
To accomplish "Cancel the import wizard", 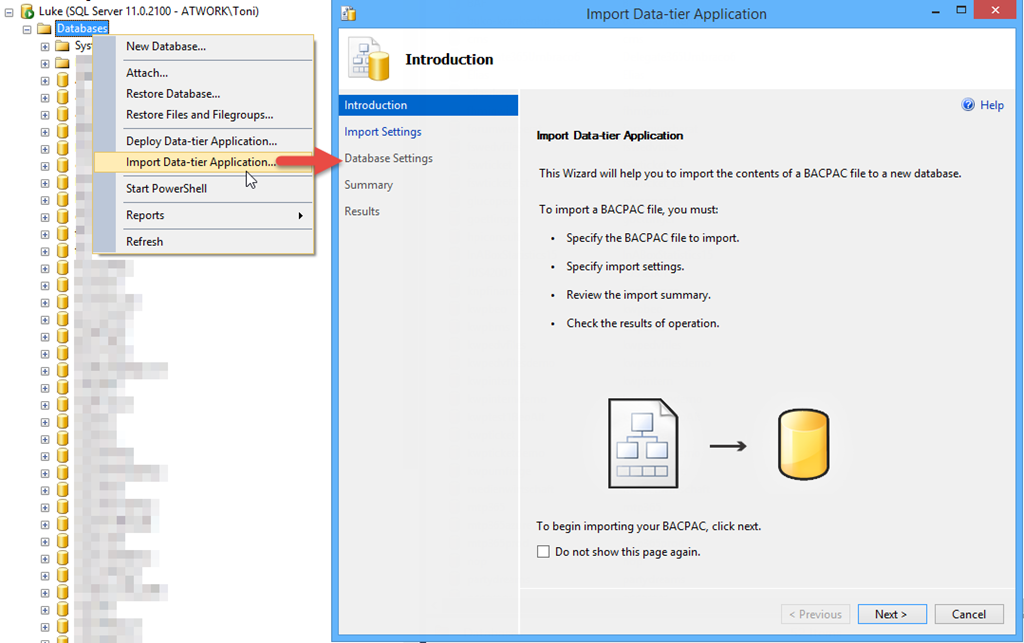I will (969, 614).
